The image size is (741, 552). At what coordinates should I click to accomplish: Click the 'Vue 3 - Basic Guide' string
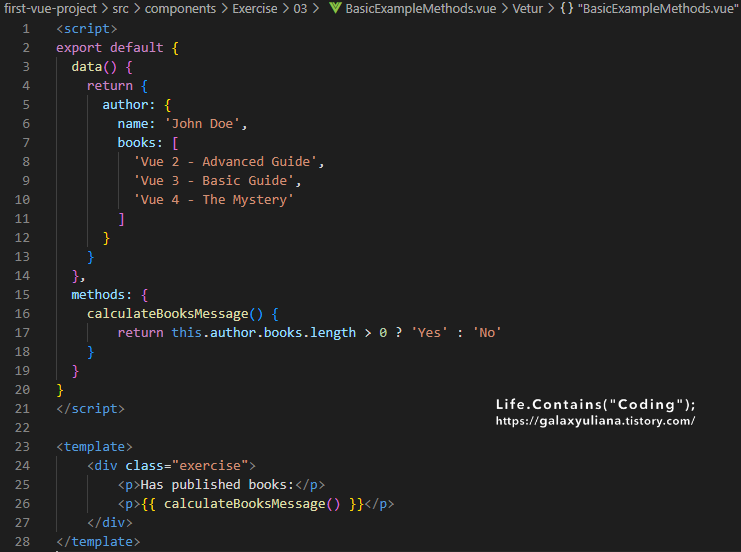click(x=214, y=181)
